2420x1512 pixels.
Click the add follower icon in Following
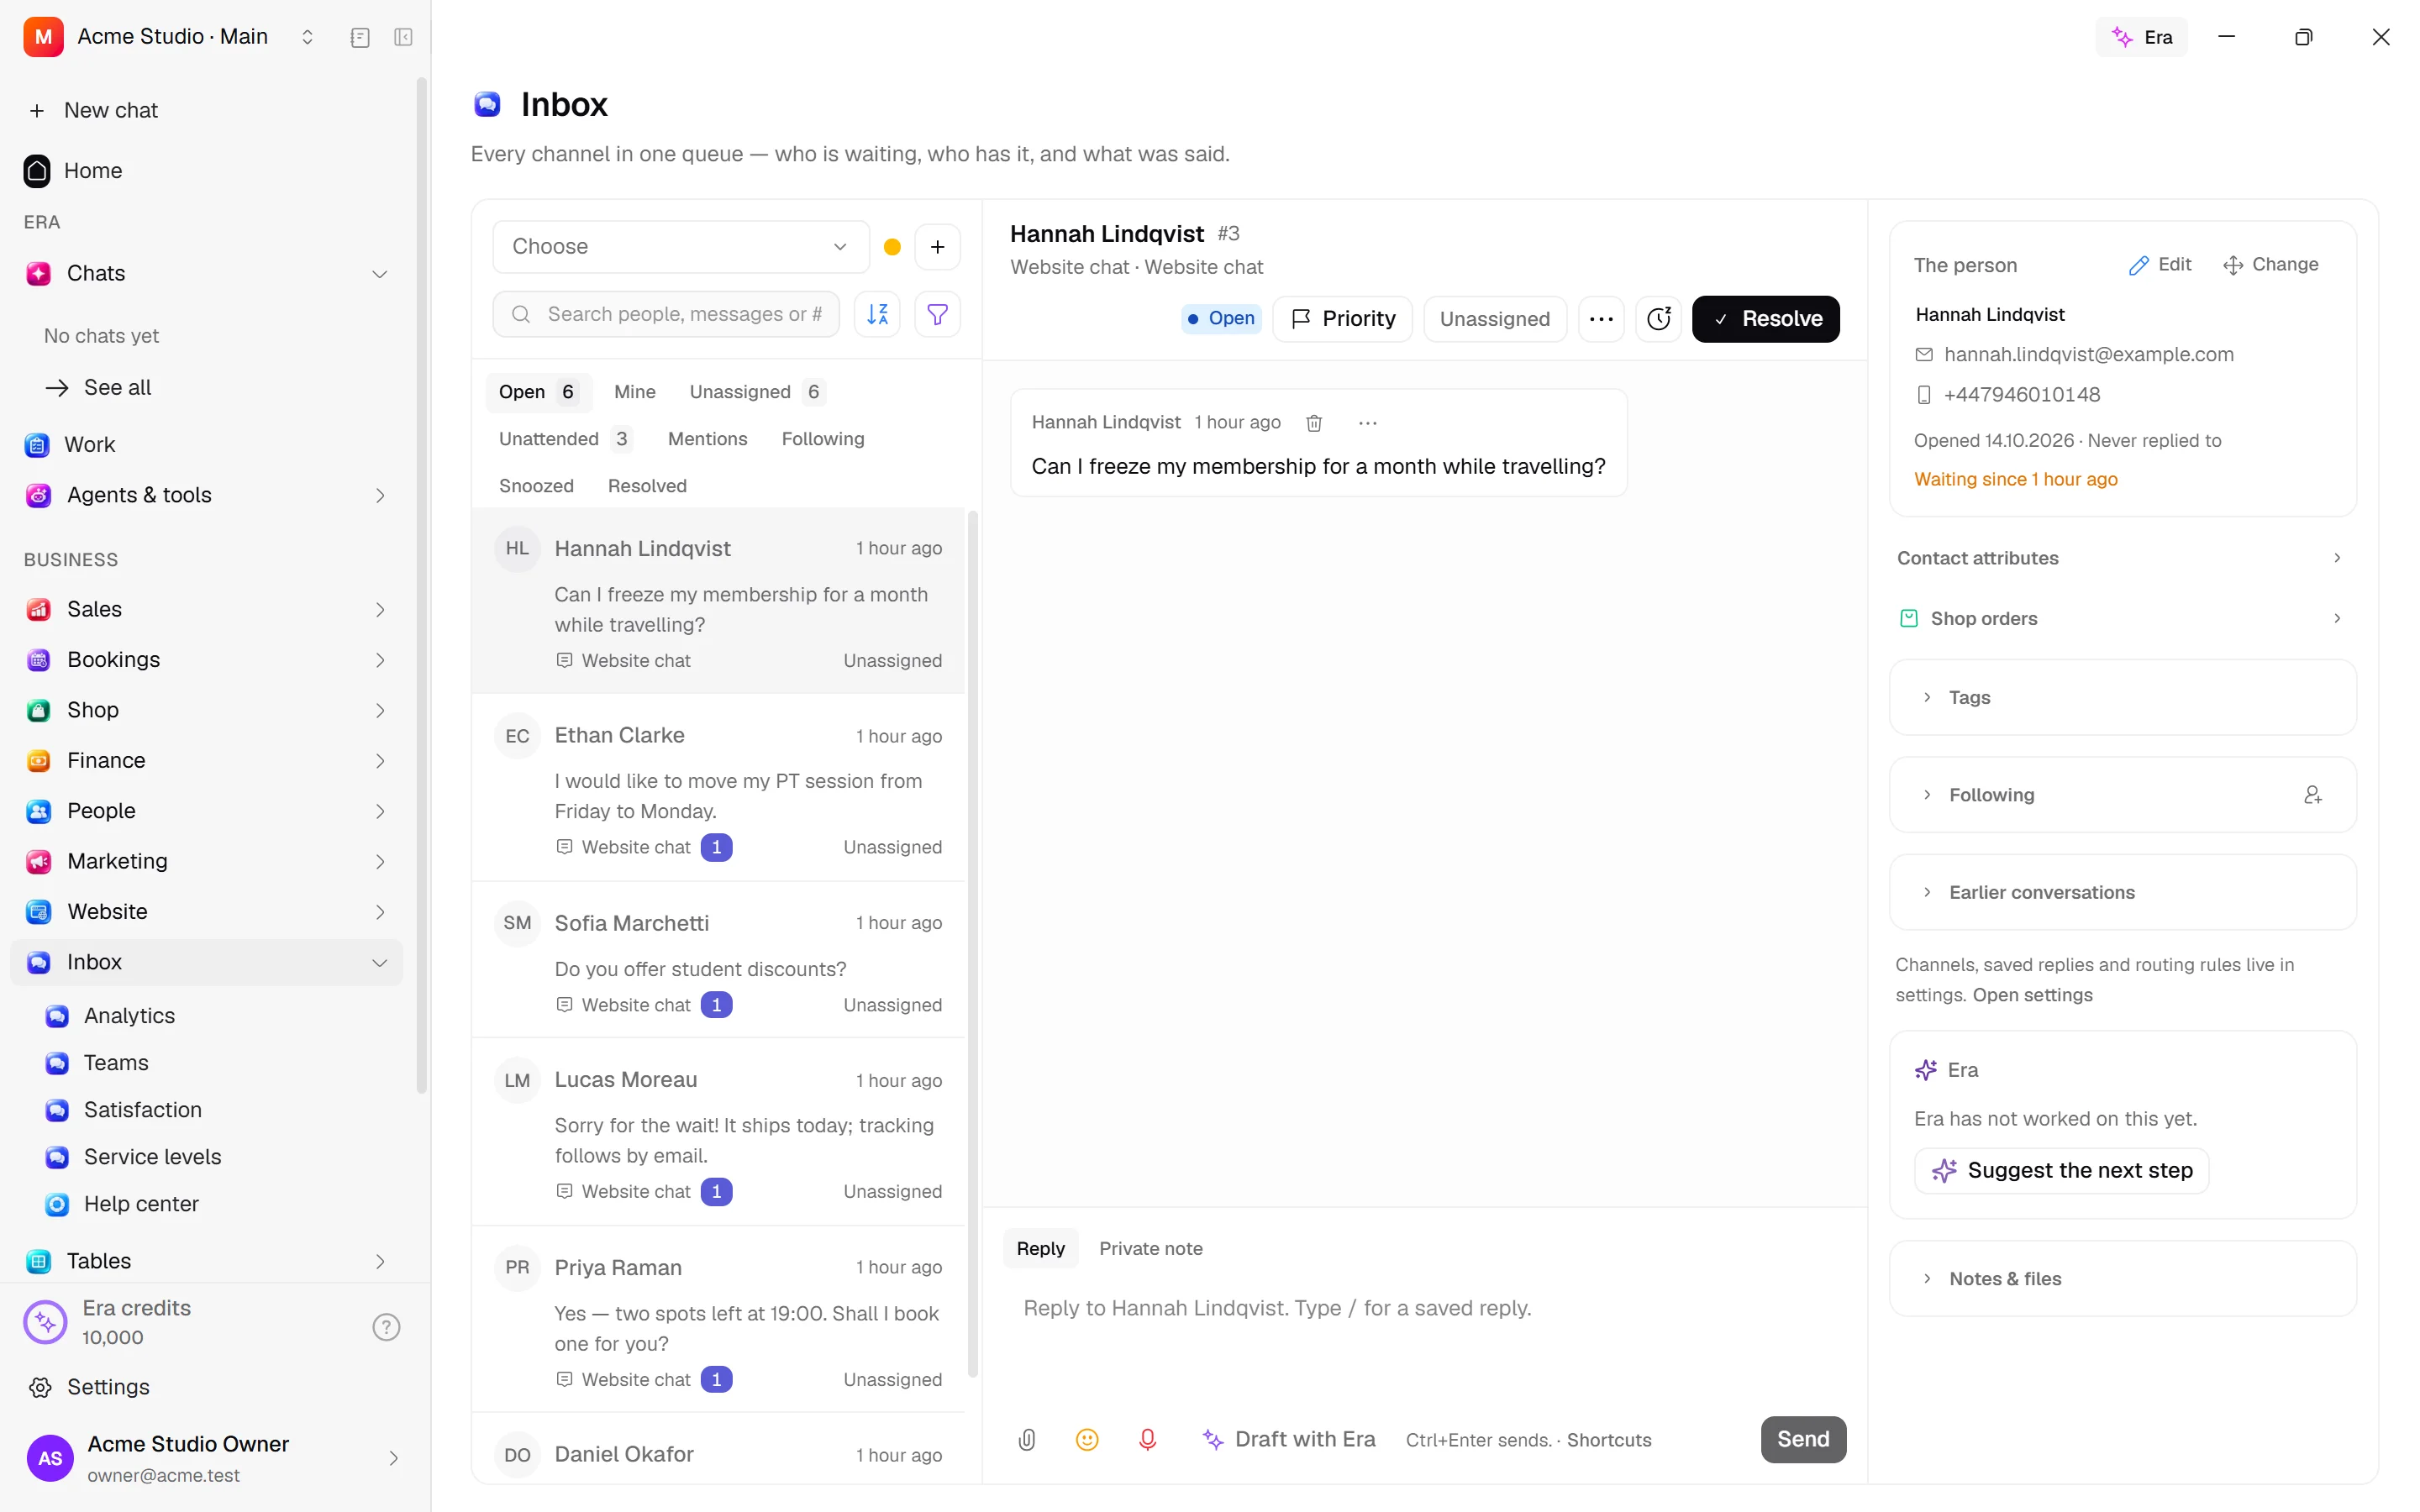[2312, 795]
